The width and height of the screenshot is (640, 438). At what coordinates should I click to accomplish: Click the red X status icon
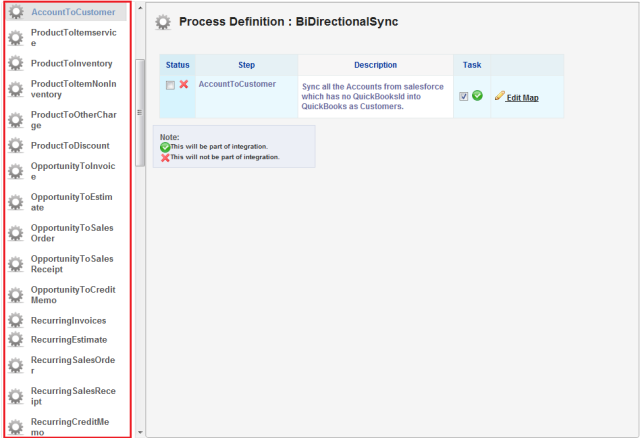(184, 85)
